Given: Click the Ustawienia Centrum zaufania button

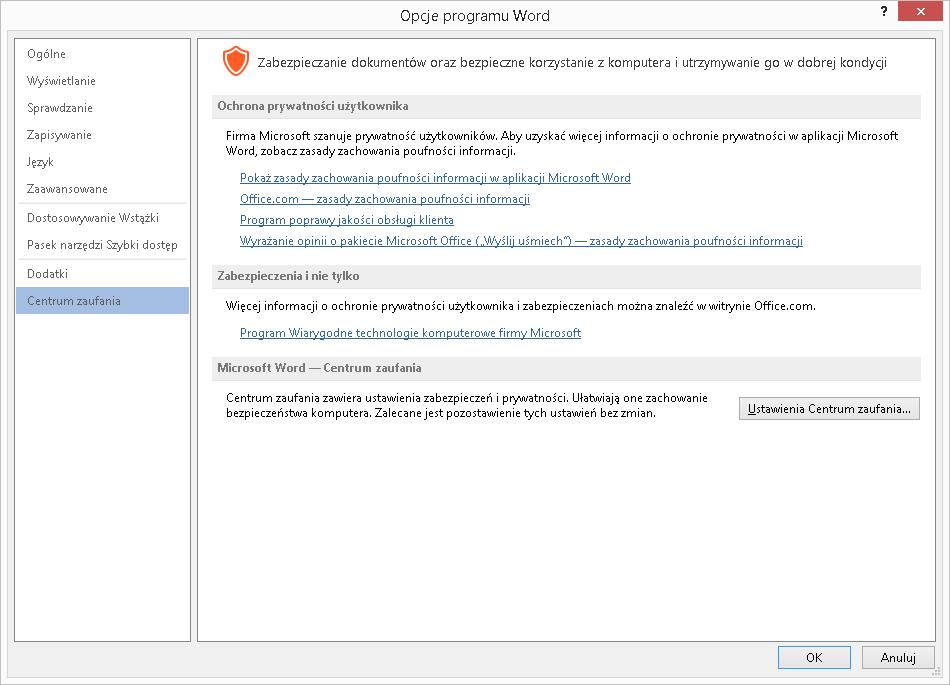Looking at the screenshot, I should click(x=829, y=409).
